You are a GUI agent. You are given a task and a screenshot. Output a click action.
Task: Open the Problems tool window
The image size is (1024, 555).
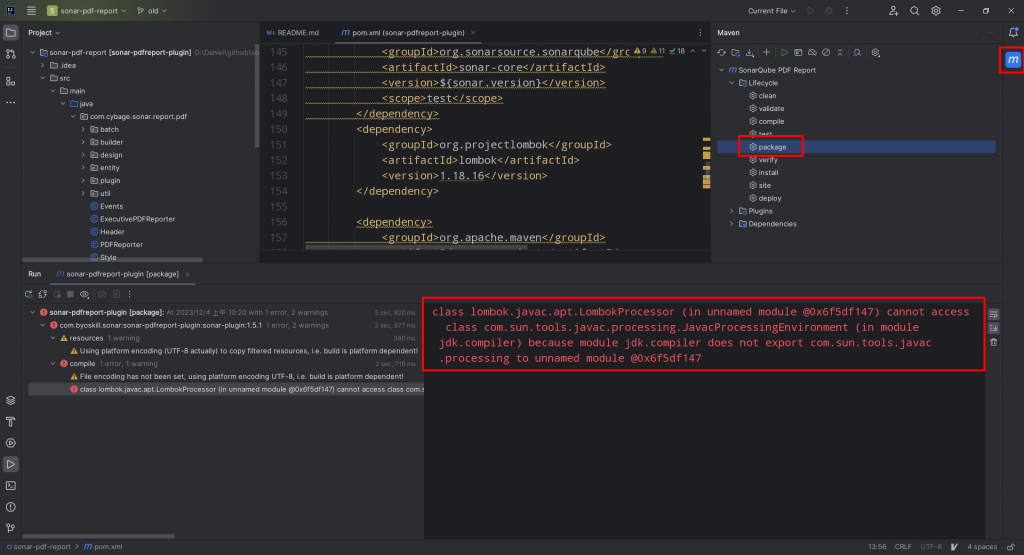(10, 507)
